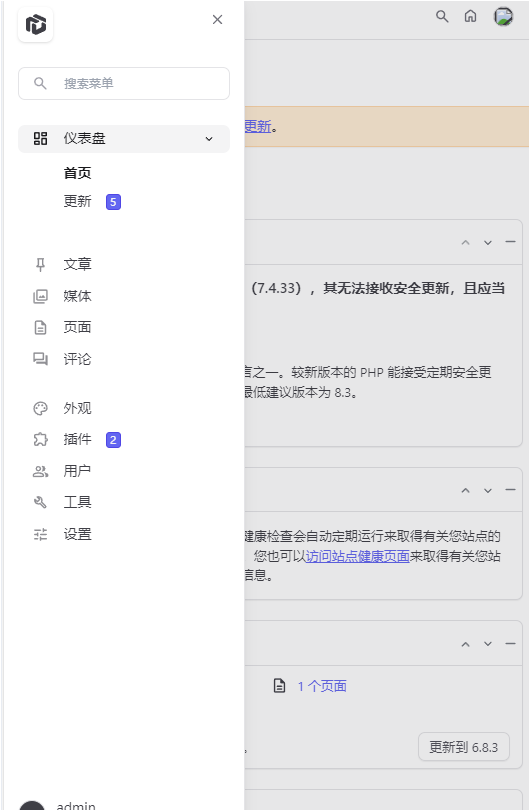Click the search icon in top bar
The height and width of the screenshot is (810, 529).
click(x=442, y=17)
